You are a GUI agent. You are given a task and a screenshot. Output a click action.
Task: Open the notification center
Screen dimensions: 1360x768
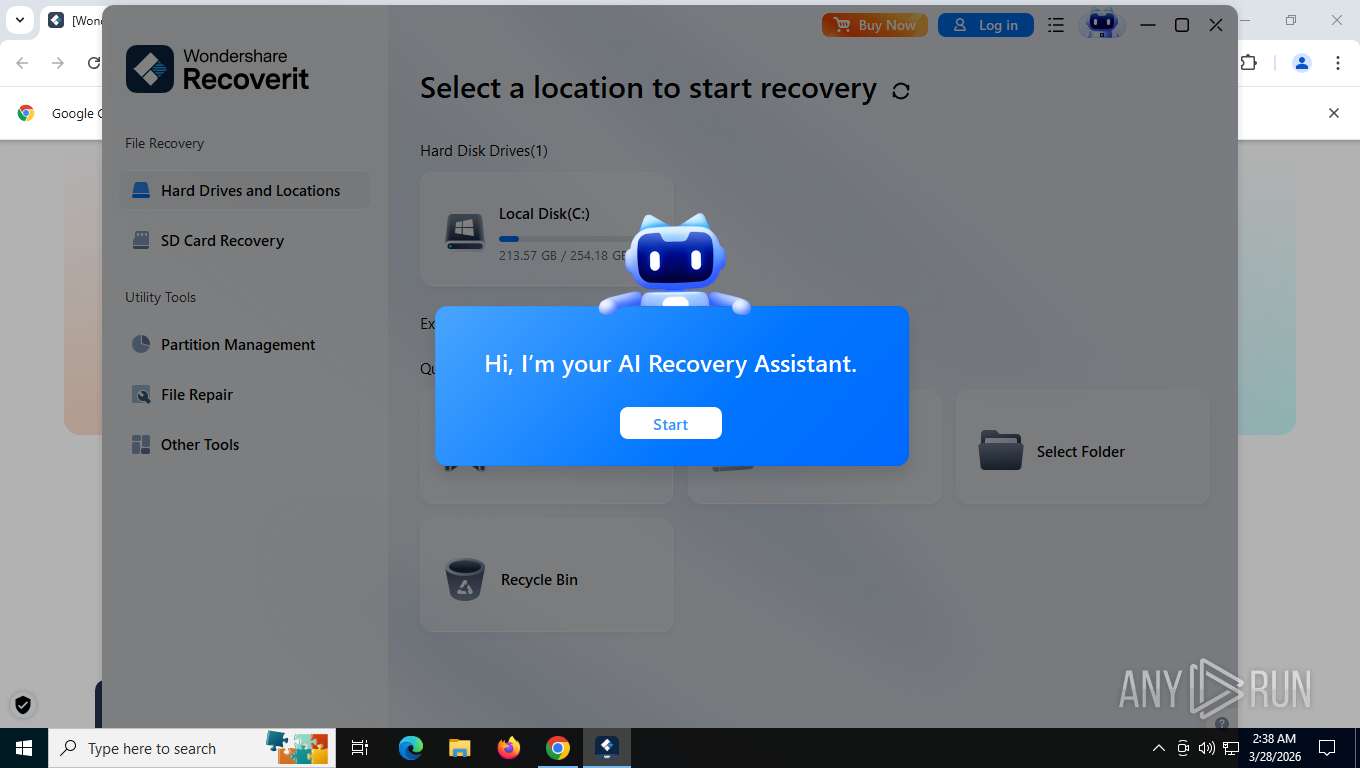point(1327,748)
